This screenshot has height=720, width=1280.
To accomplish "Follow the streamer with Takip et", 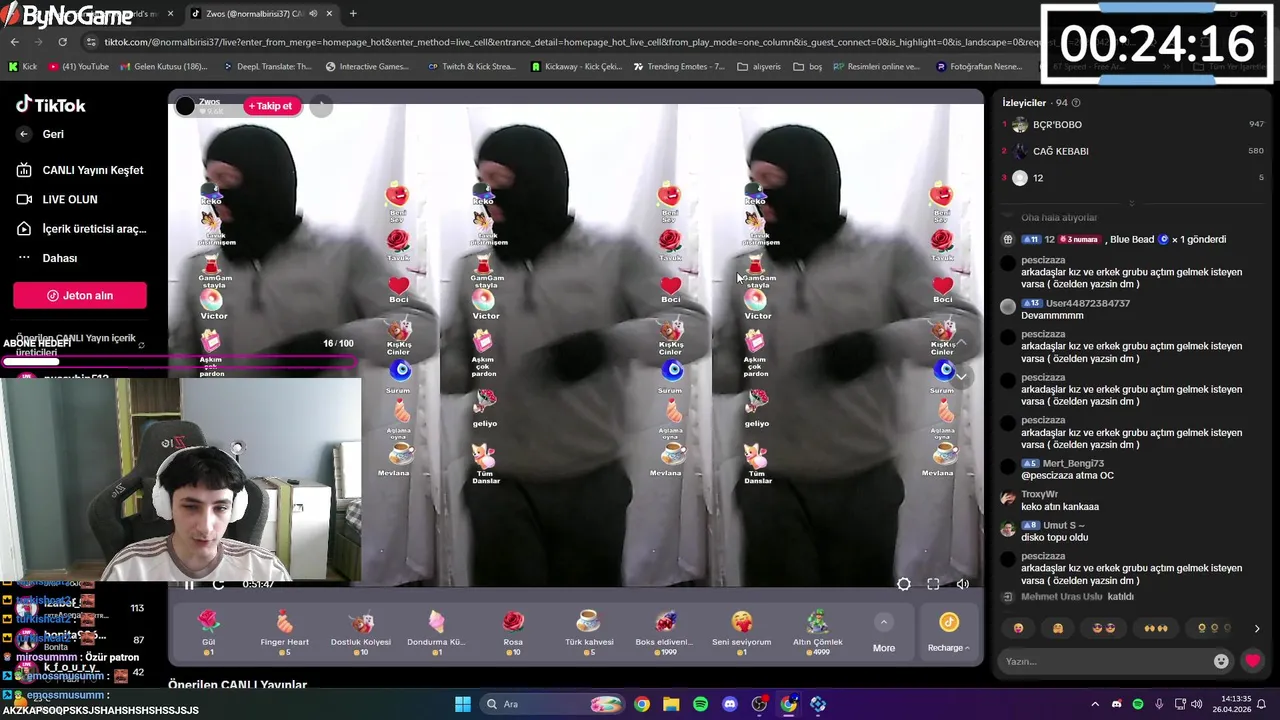I will (271, 106).
